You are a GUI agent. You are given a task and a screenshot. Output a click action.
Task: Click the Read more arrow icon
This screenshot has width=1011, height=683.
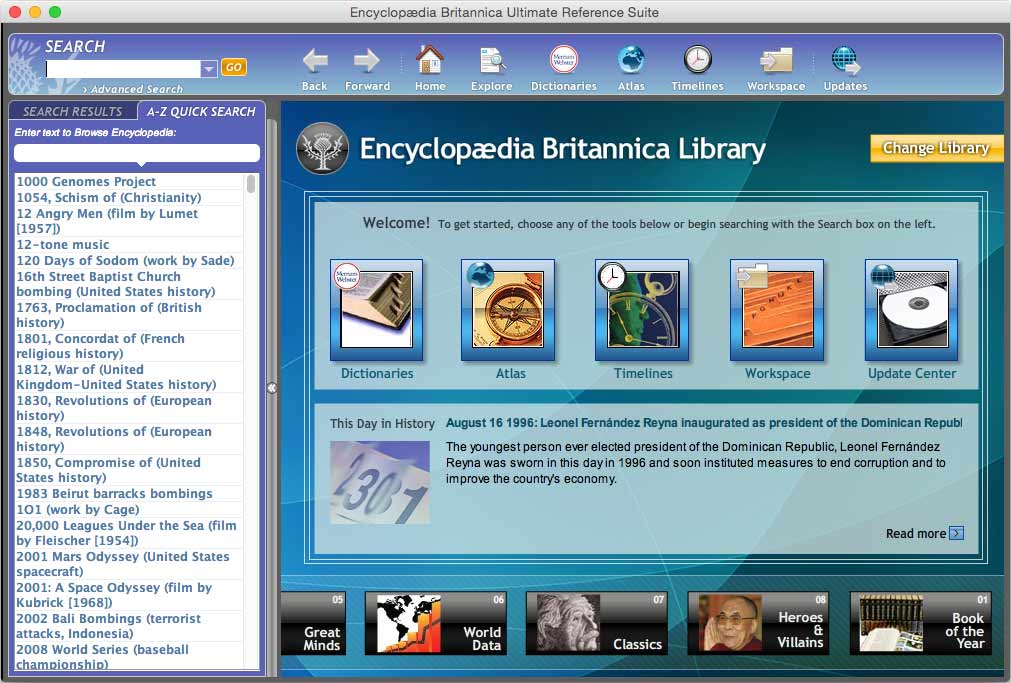[x=957, y=533]
